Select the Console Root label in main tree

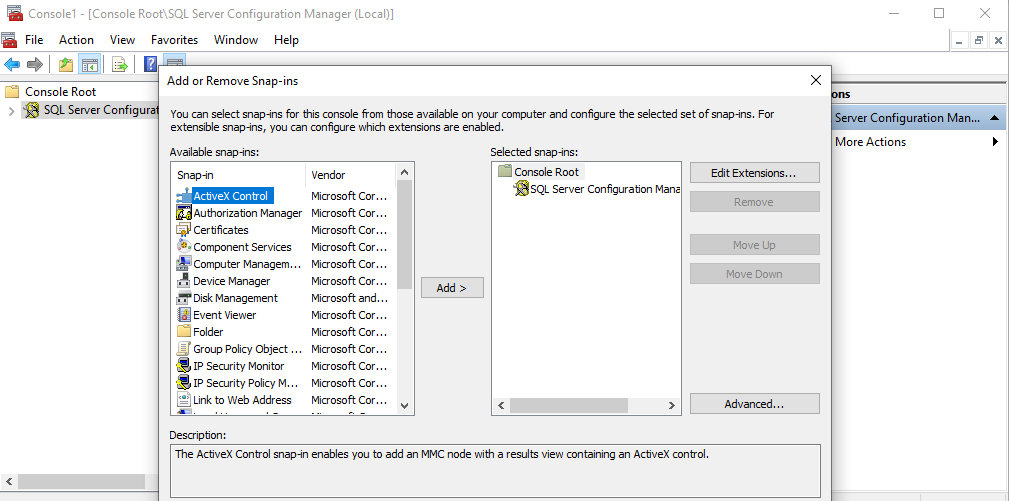(x=60, y=92)
